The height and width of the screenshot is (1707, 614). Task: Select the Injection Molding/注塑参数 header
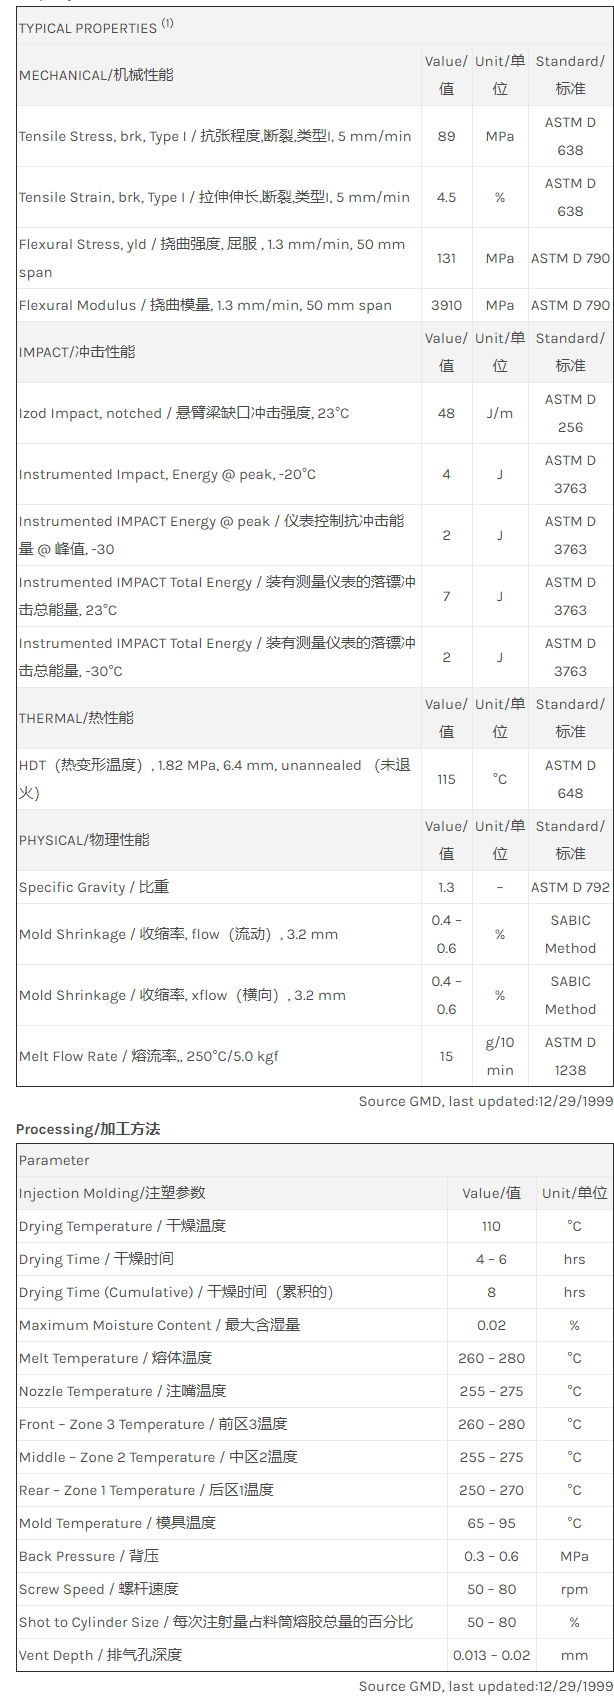[x=112, y=1193]
